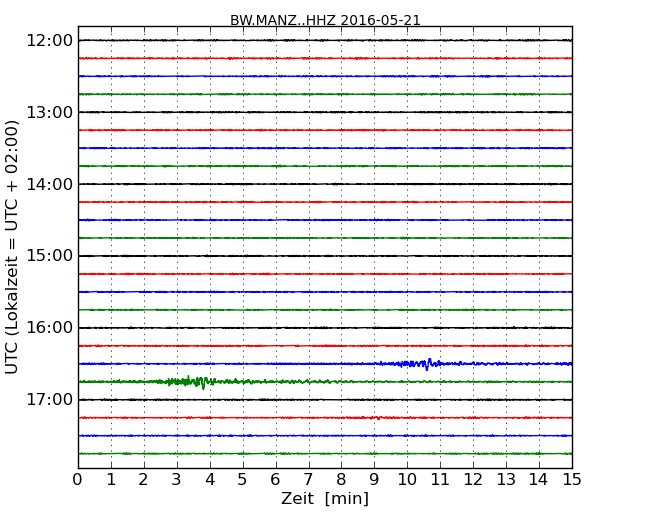Click the small red trace spike after 17:00
Screen dimensions: 650x520
coord(377,418)
